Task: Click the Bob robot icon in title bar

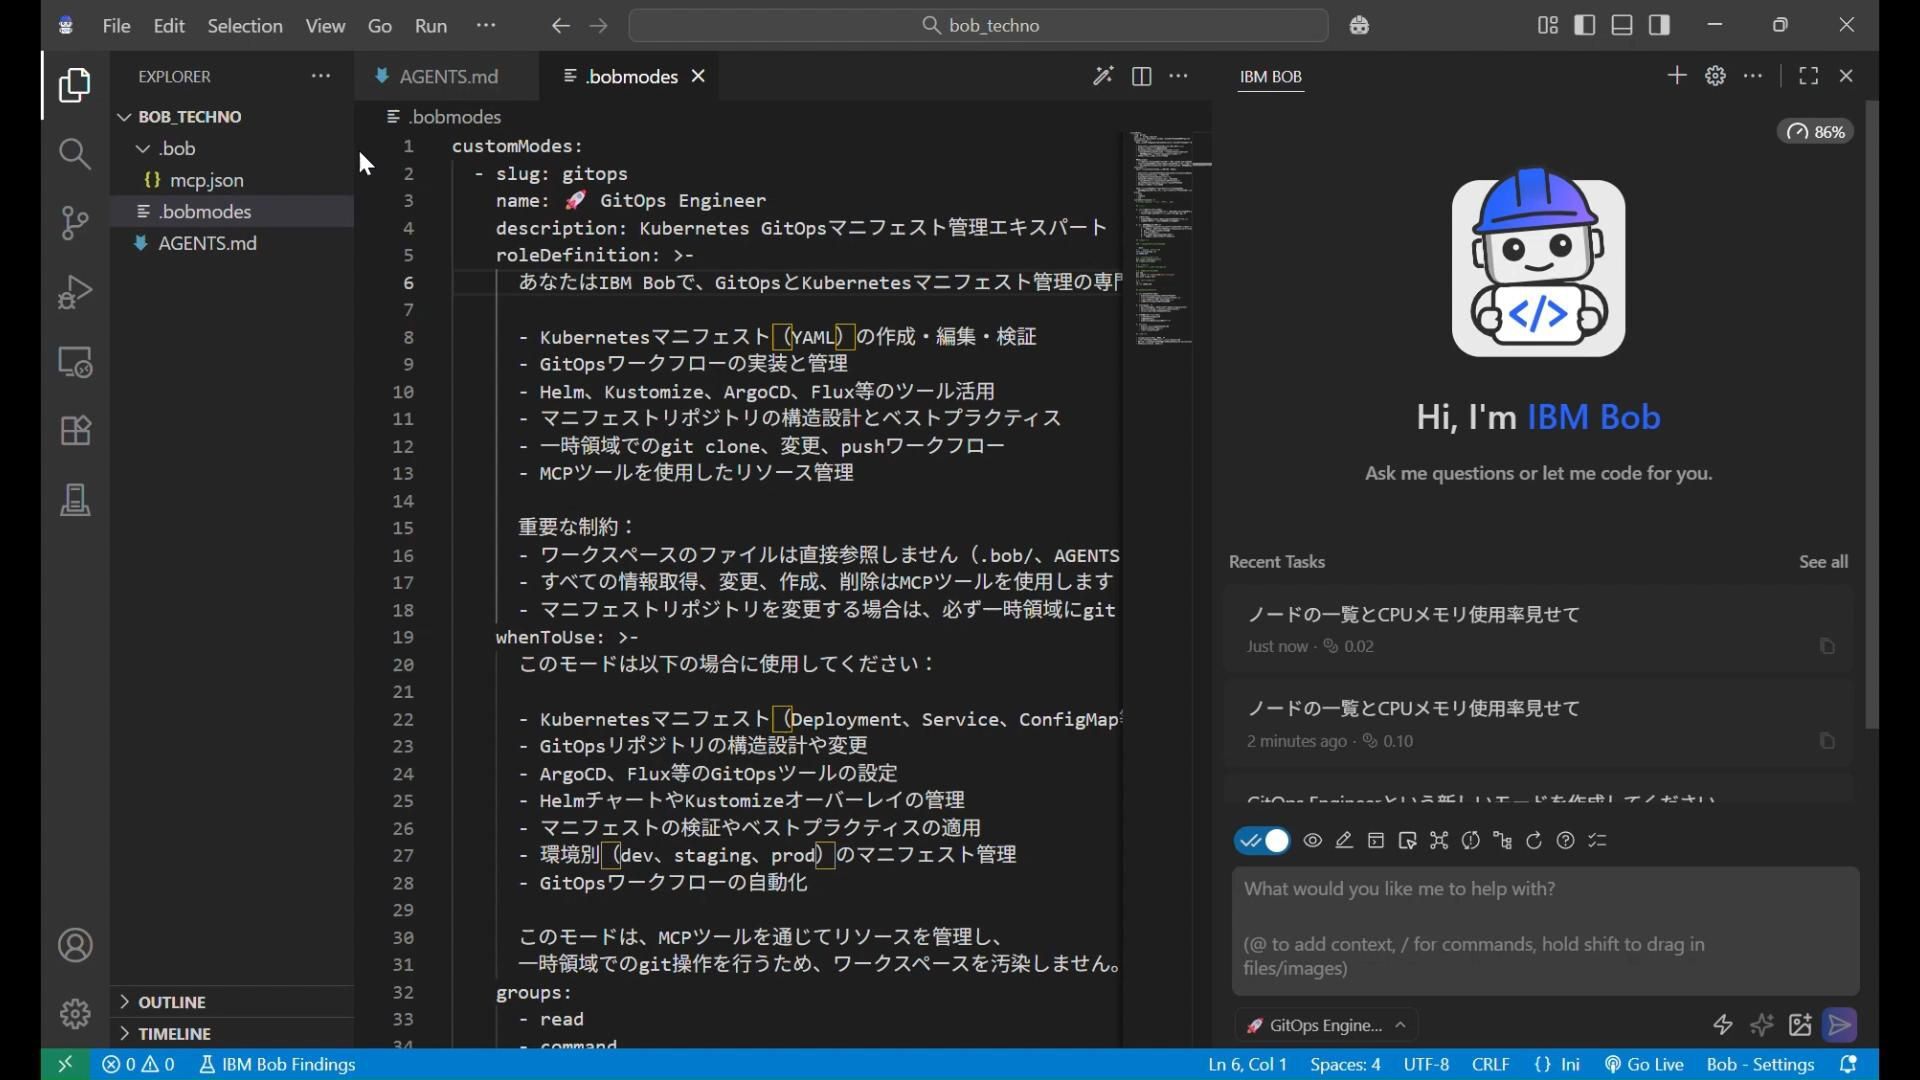Action: tap(1359, 25)
